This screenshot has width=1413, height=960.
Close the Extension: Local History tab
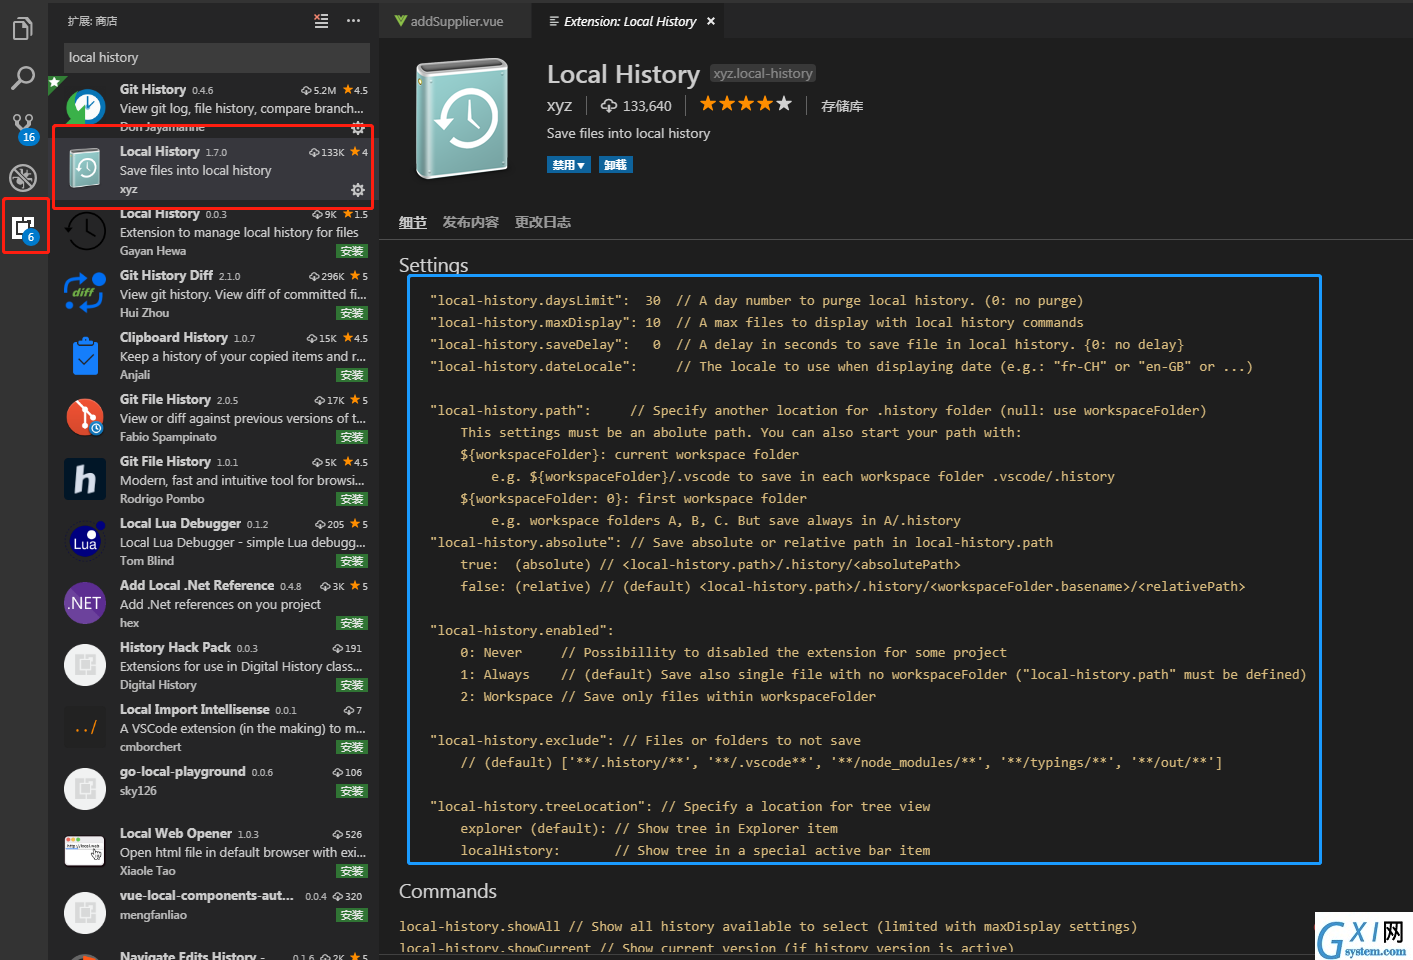[x=711, y=21]
